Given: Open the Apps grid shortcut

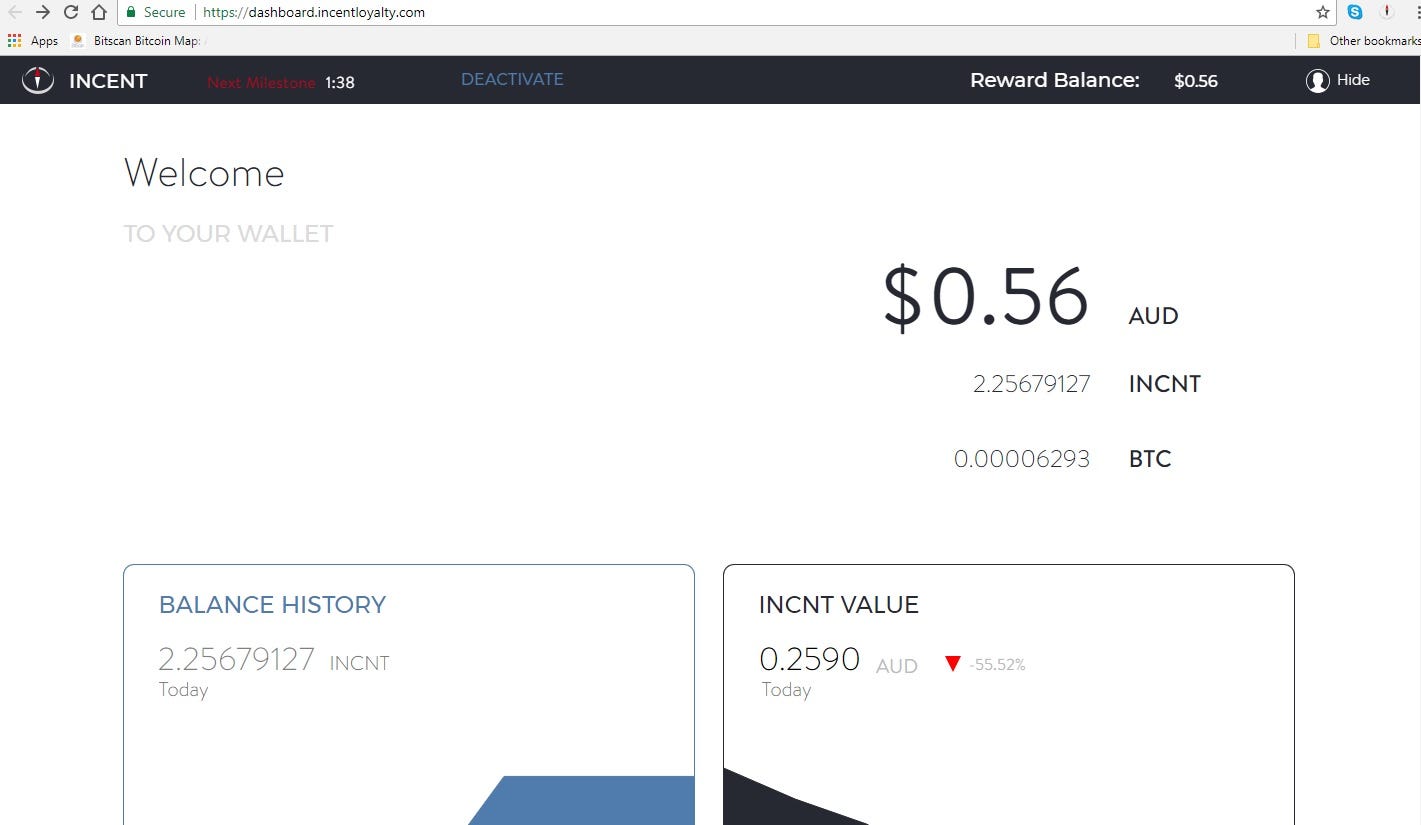Looking at the screenshot, I should pos(33,41).
